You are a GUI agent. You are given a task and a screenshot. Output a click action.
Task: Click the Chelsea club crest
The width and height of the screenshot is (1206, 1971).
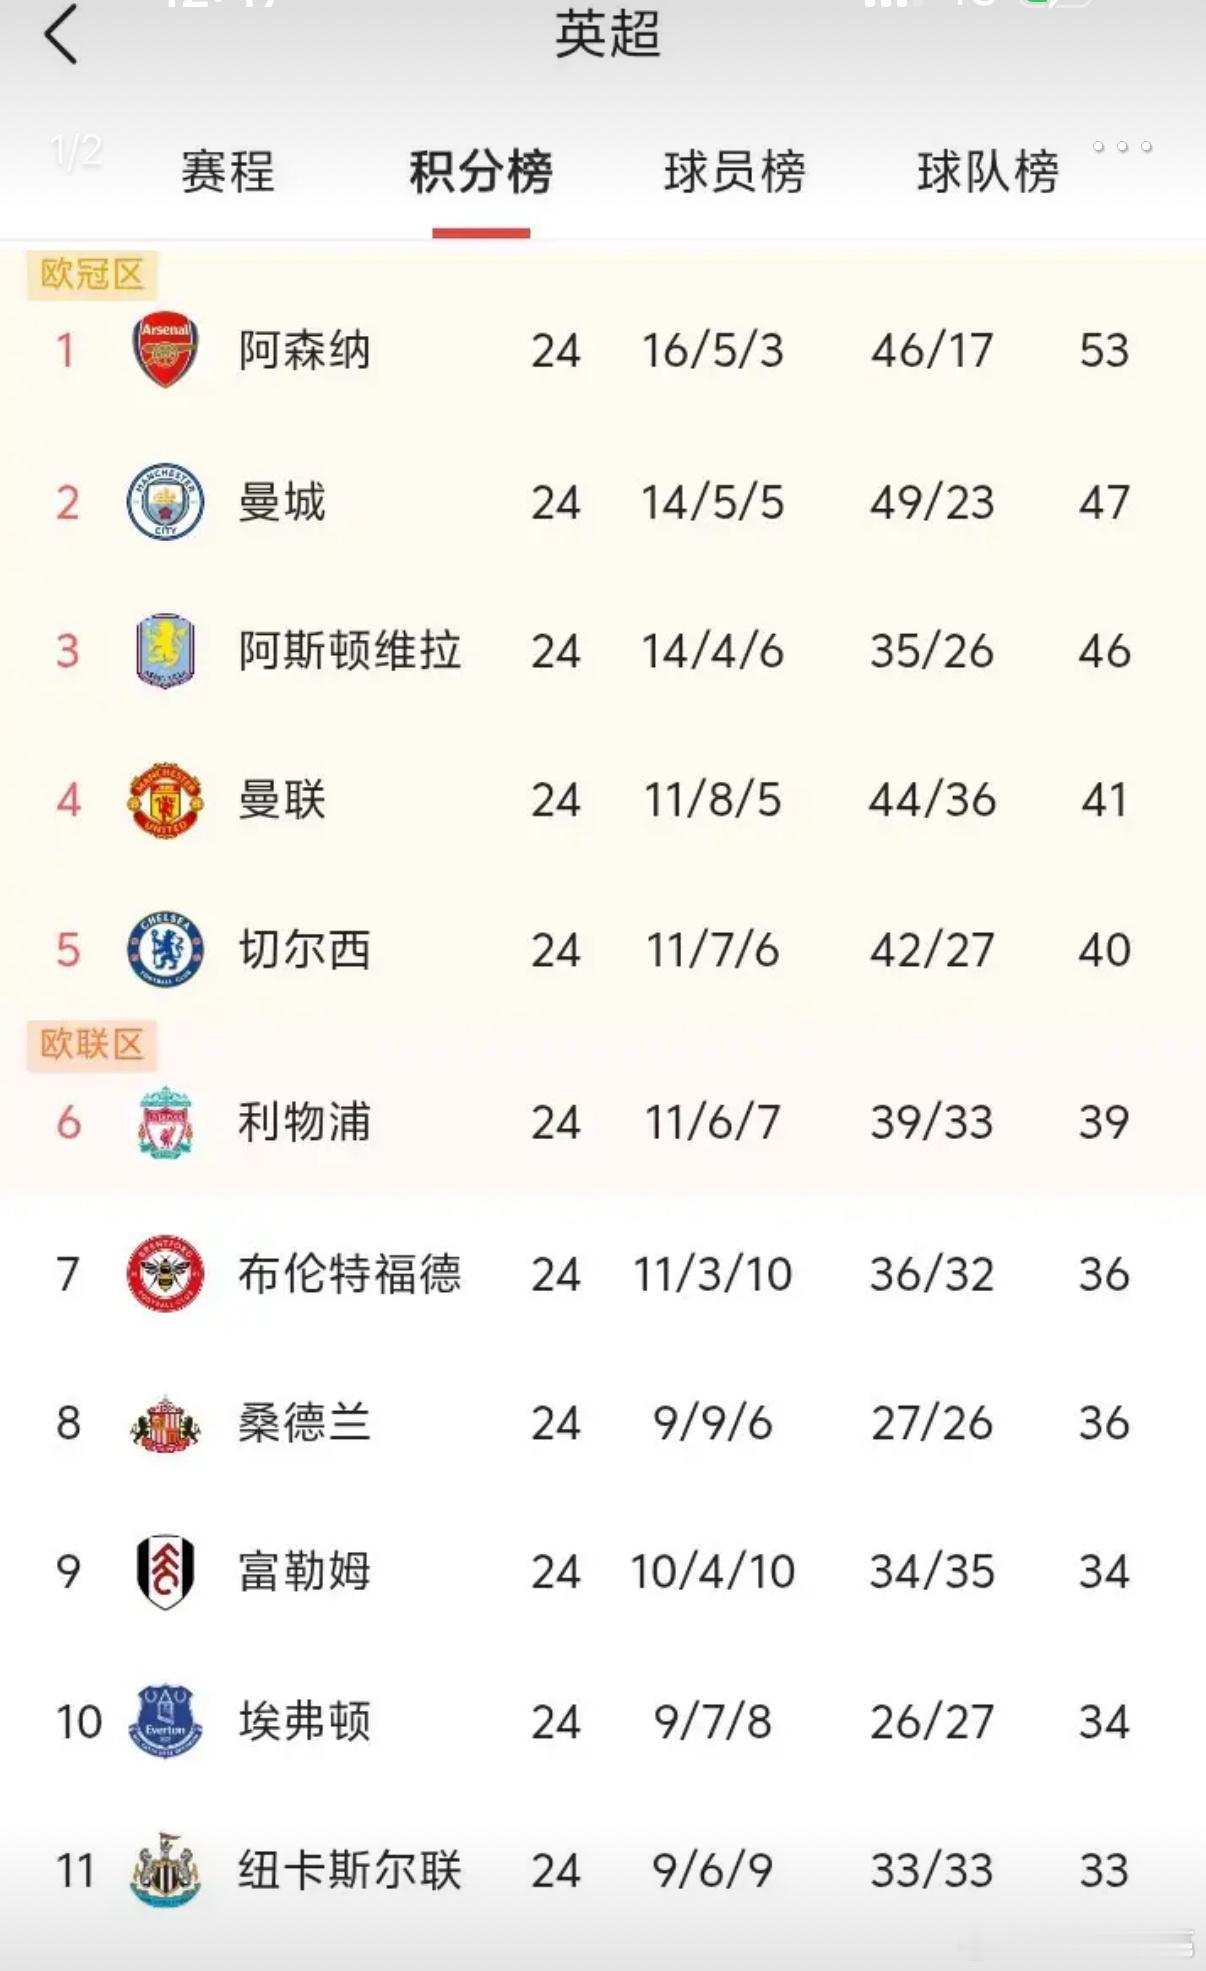tap(166, 949)
